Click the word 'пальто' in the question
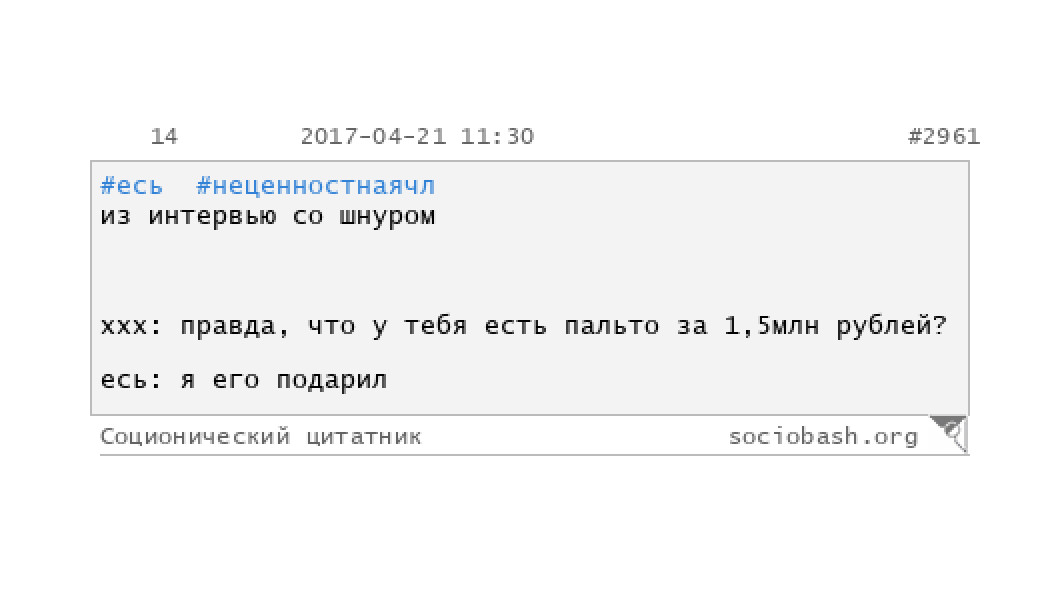The image size is (1048, 604). (612, 327)
